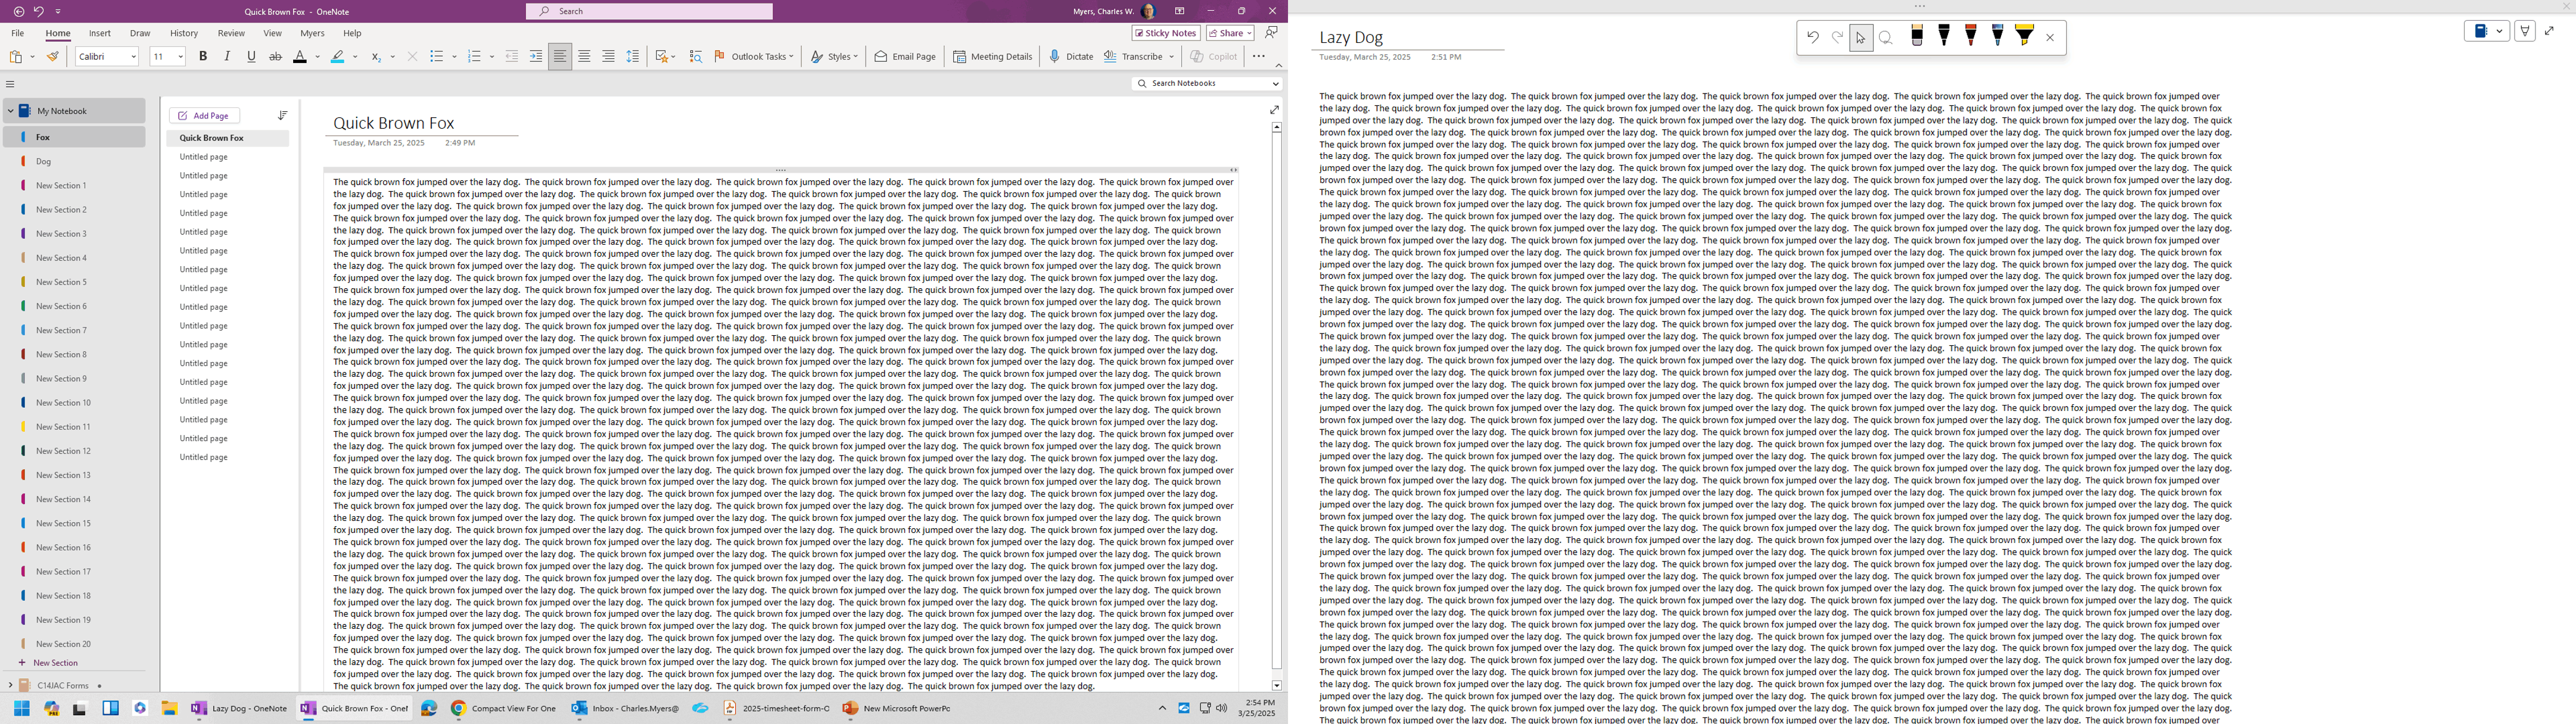This screenshot has height=724, width=2576.
Task: Enable right text alignment
Action: point(608,57)
